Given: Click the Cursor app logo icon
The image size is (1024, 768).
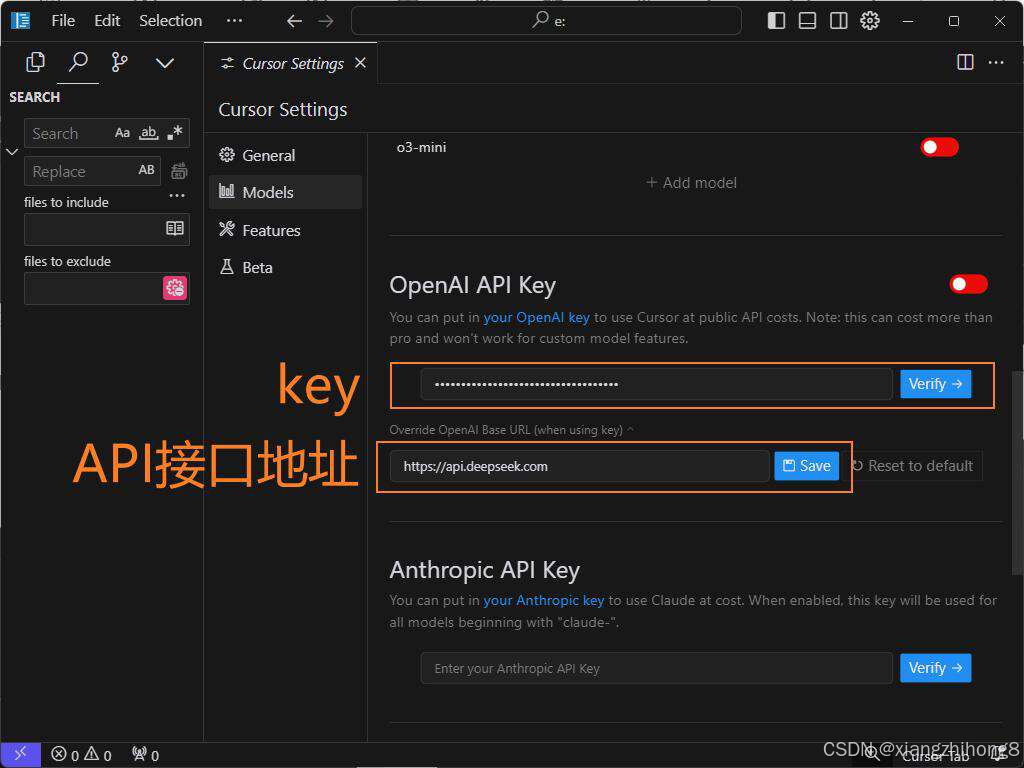Looking at the screenshot, I should click(x=21, y=21).
